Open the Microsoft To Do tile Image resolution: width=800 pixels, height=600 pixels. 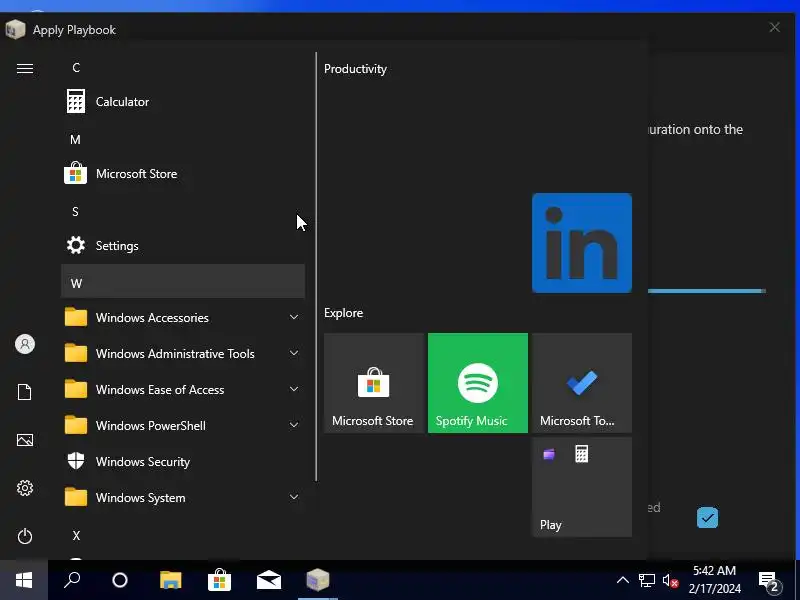coord(582,383)
